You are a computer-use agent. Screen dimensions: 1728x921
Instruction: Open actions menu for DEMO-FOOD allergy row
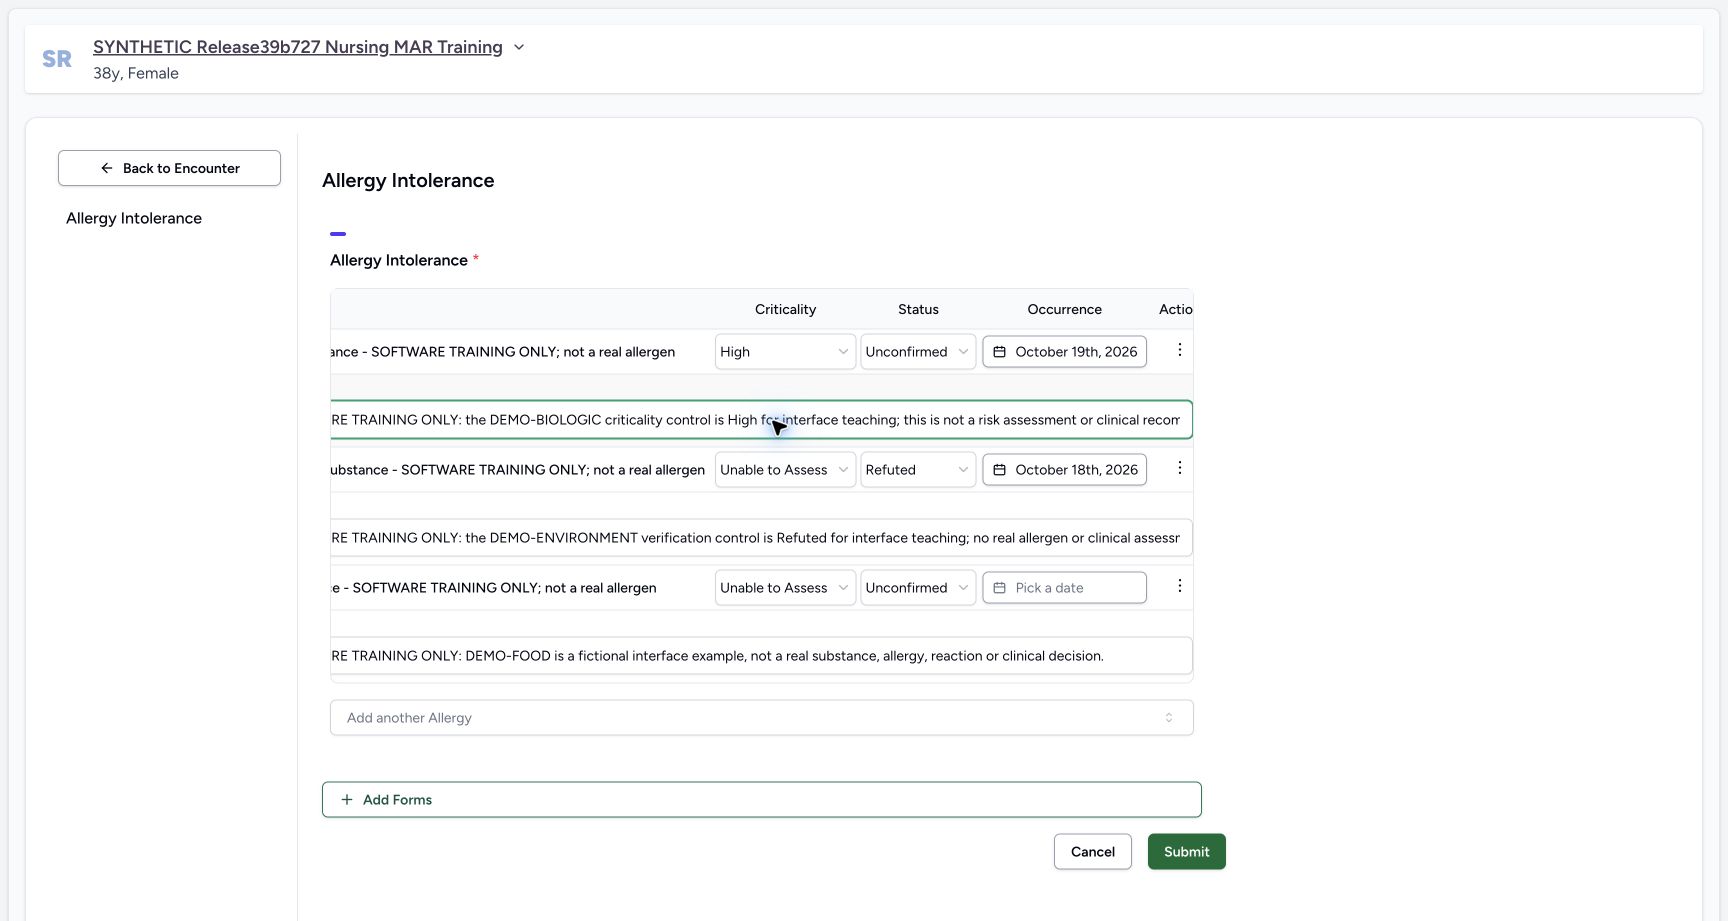(1180, 587)
